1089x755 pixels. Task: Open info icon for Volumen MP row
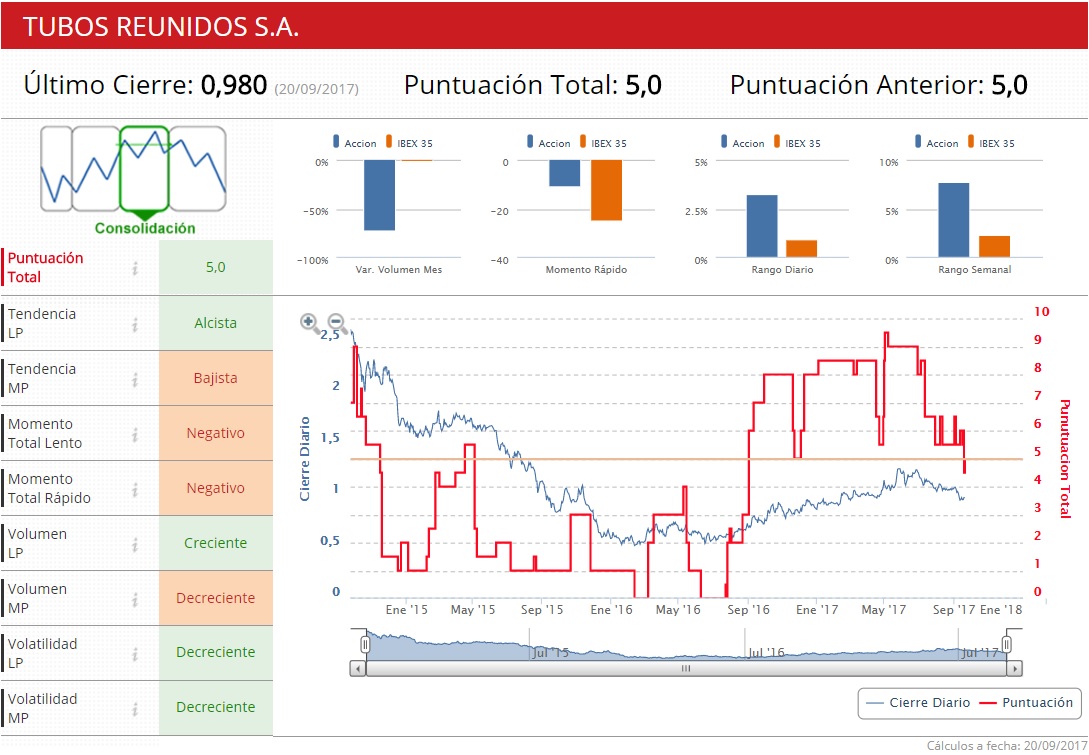pyautogui.click(x=135, y=599)
